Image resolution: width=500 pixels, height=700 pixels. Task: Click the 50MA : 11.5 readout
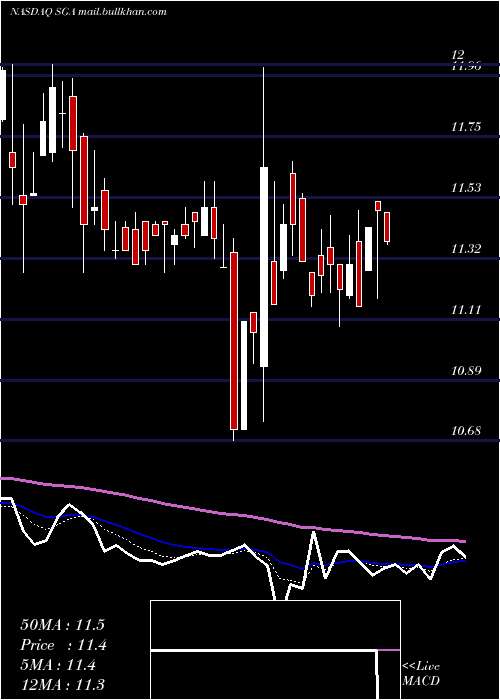click(x=62, y=625)
